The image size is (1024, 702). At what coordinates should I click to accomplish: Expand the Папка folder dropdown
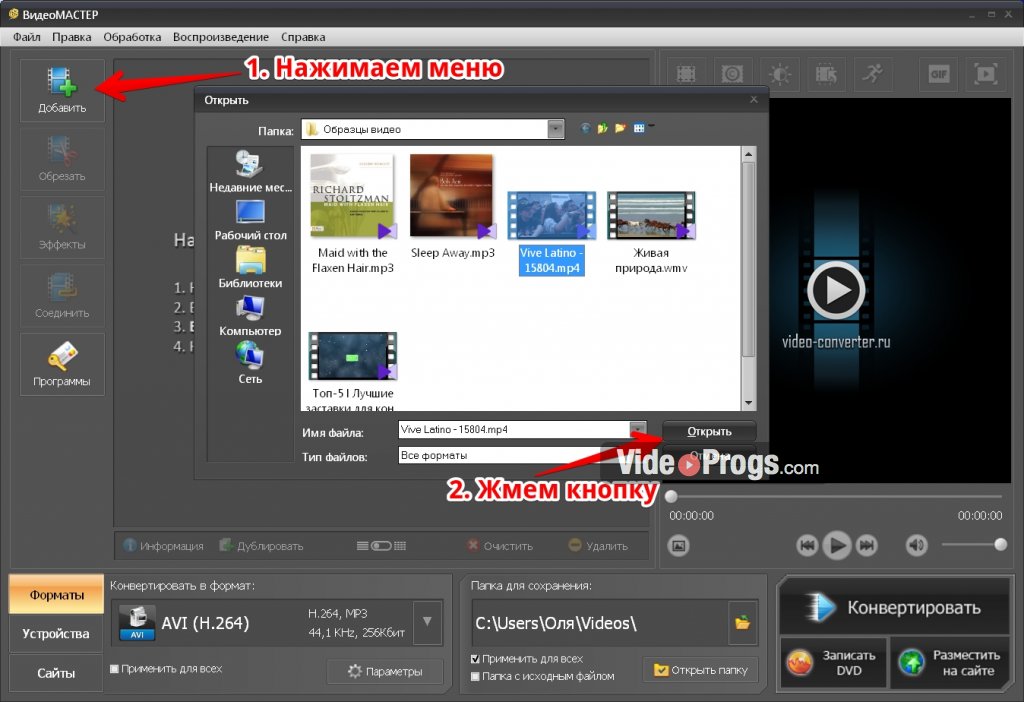[x=556, y=129]
